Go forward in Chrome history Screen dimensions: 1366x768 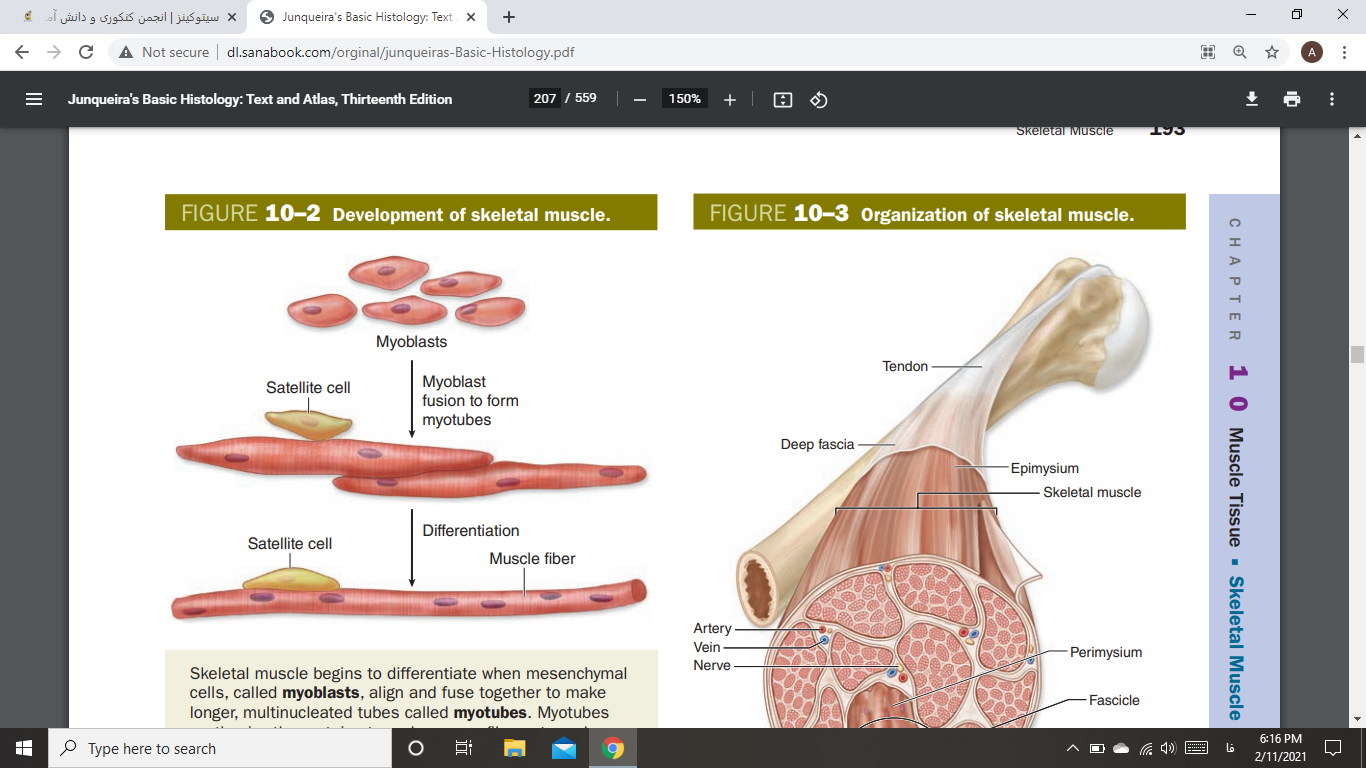coord(54,52)
